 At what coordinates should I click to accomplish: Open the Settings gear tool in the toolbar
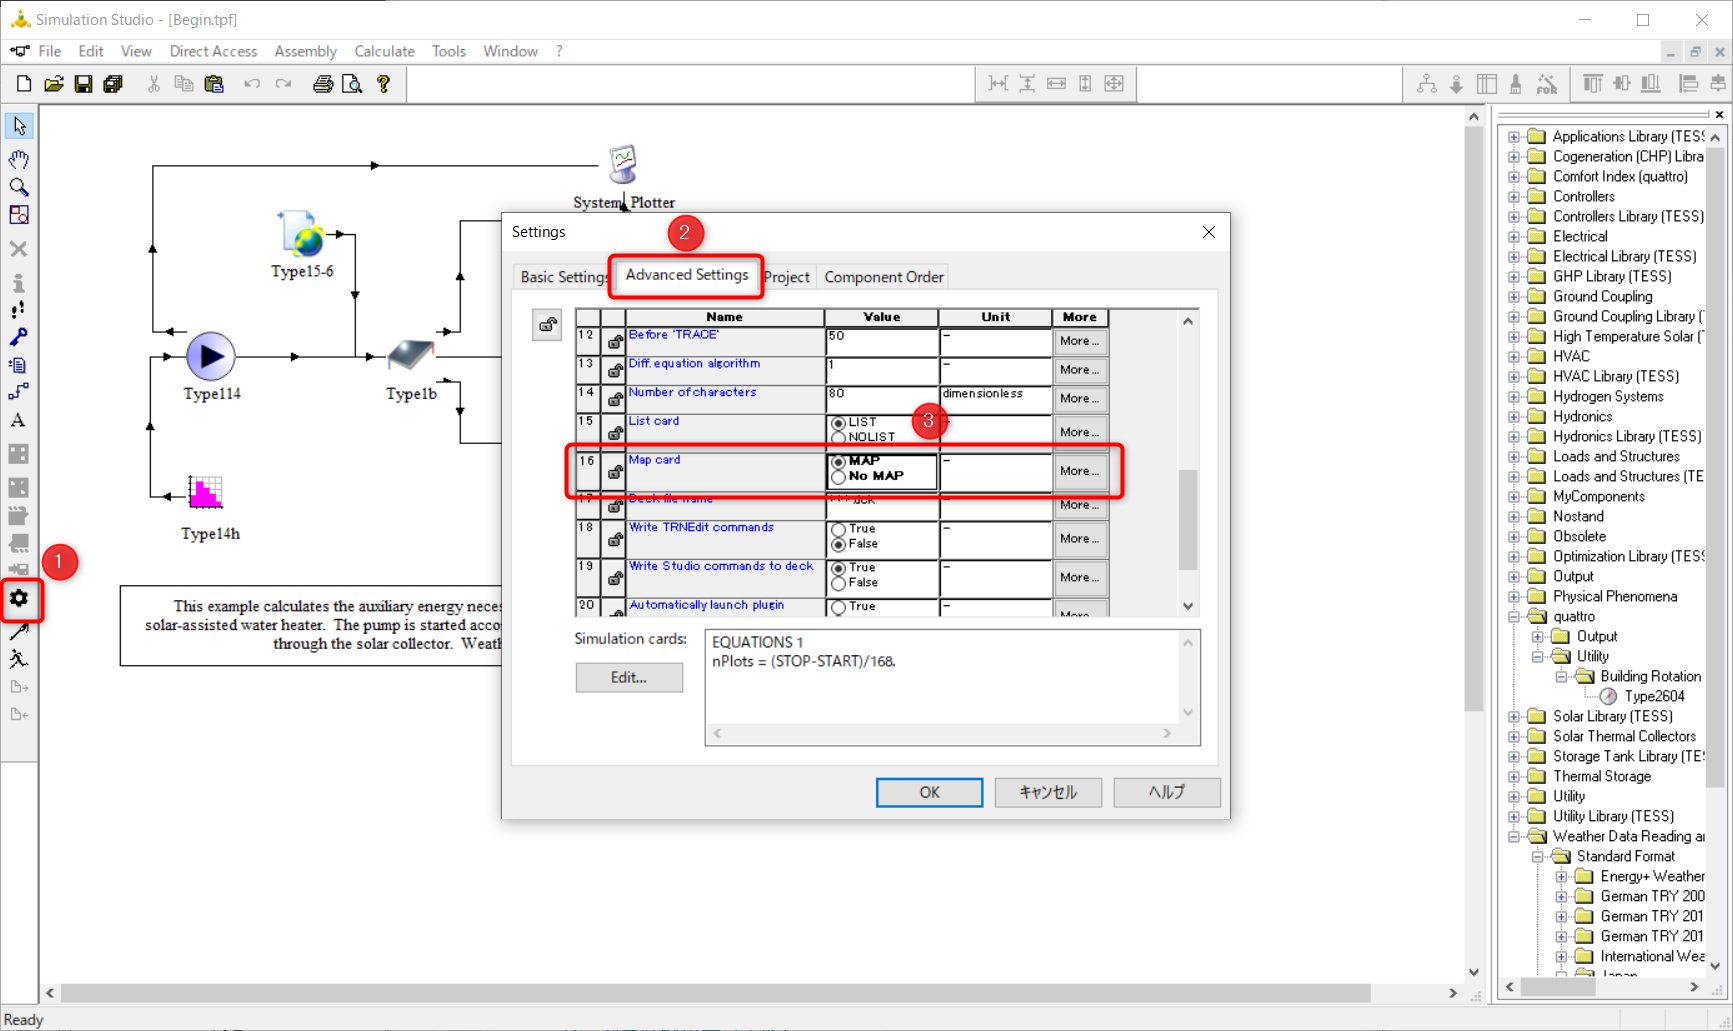click(18, 600)
